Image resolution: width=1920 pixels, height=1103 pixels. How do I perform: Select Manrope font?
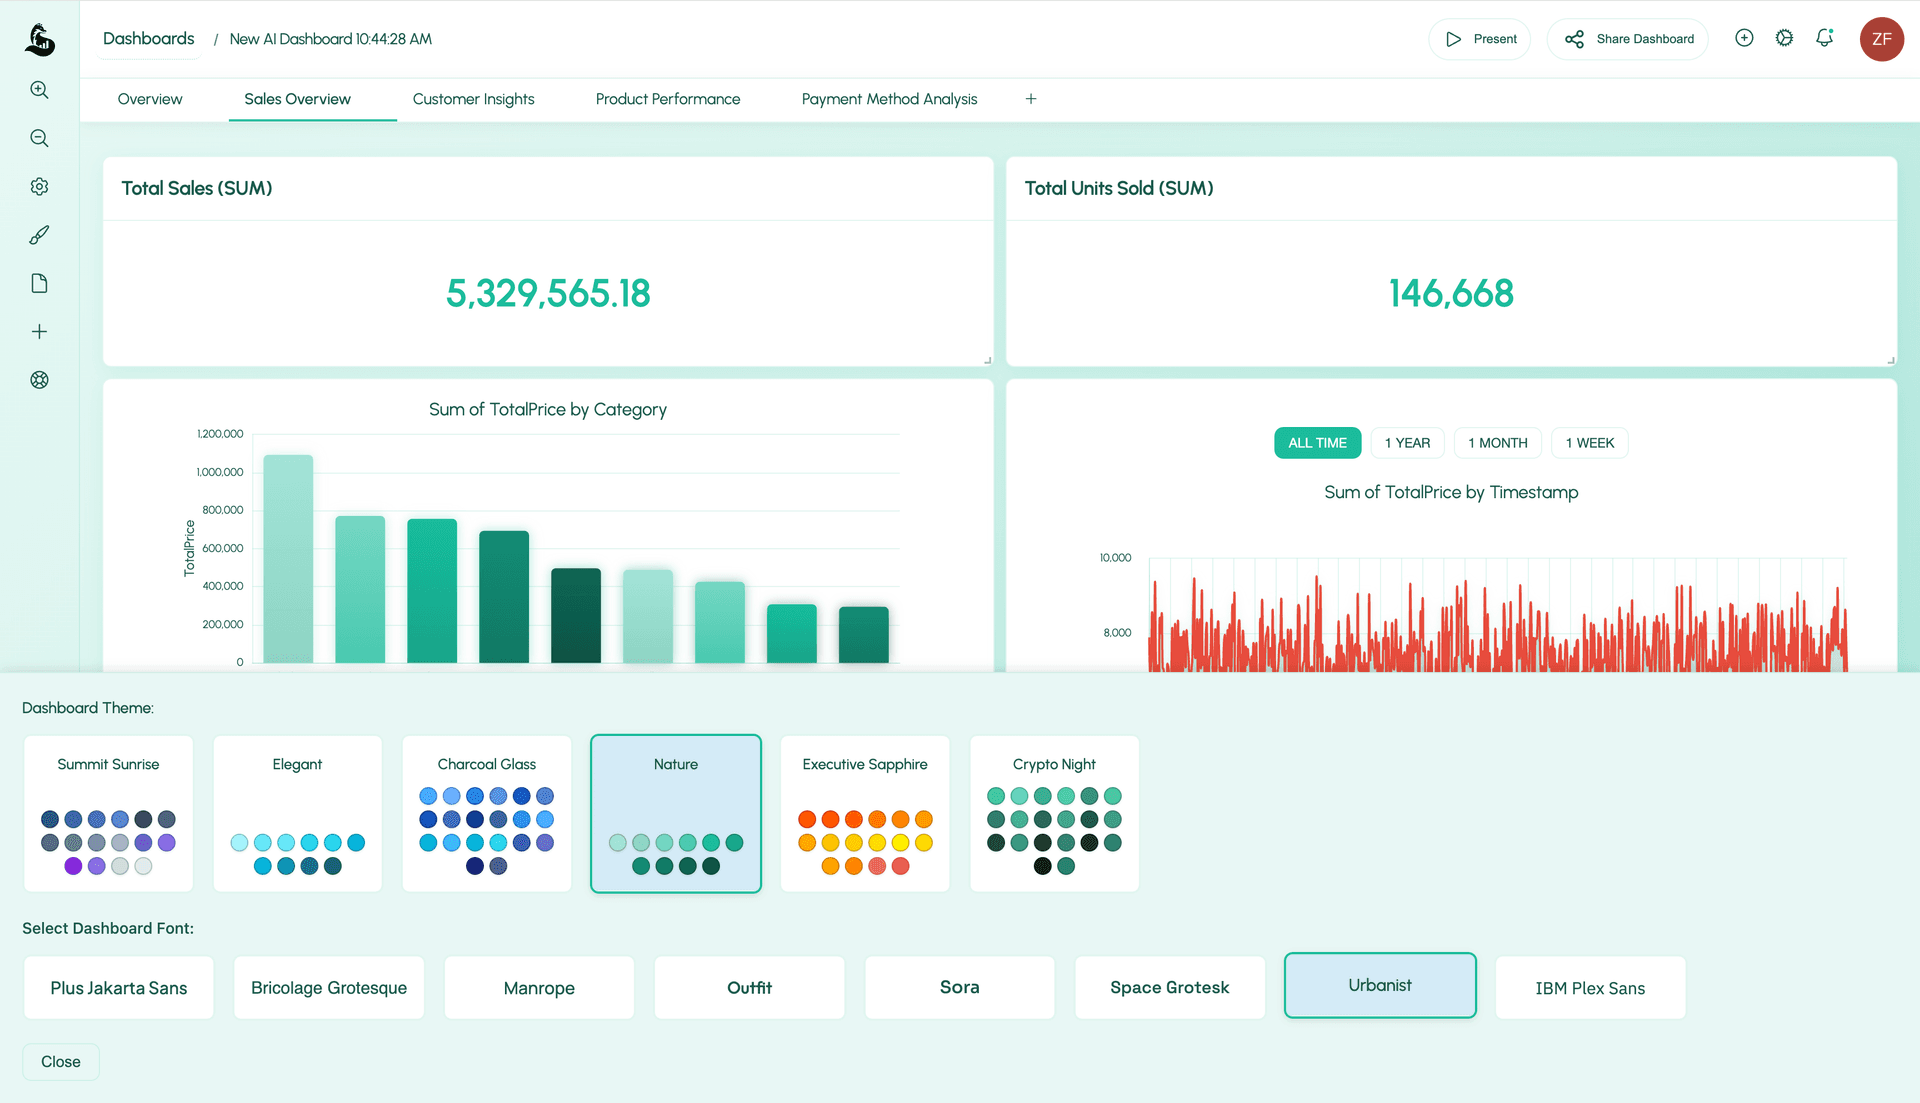[539, 988]
